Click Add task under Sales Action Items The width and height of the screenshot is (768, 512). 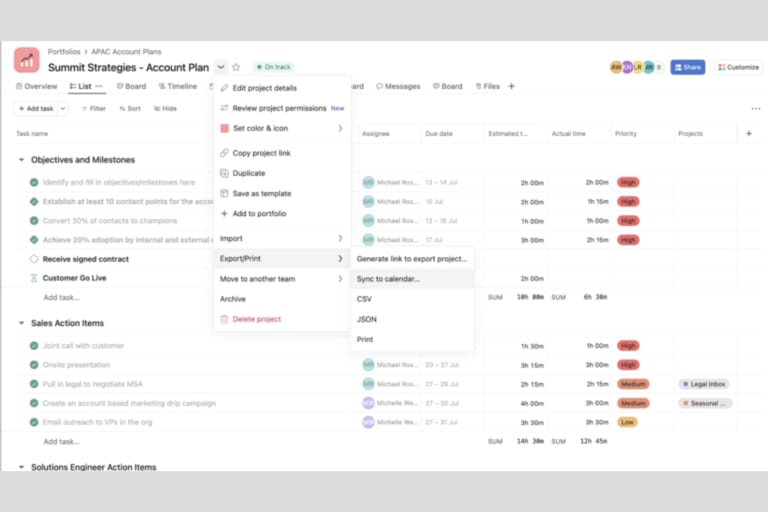[61, 441]
